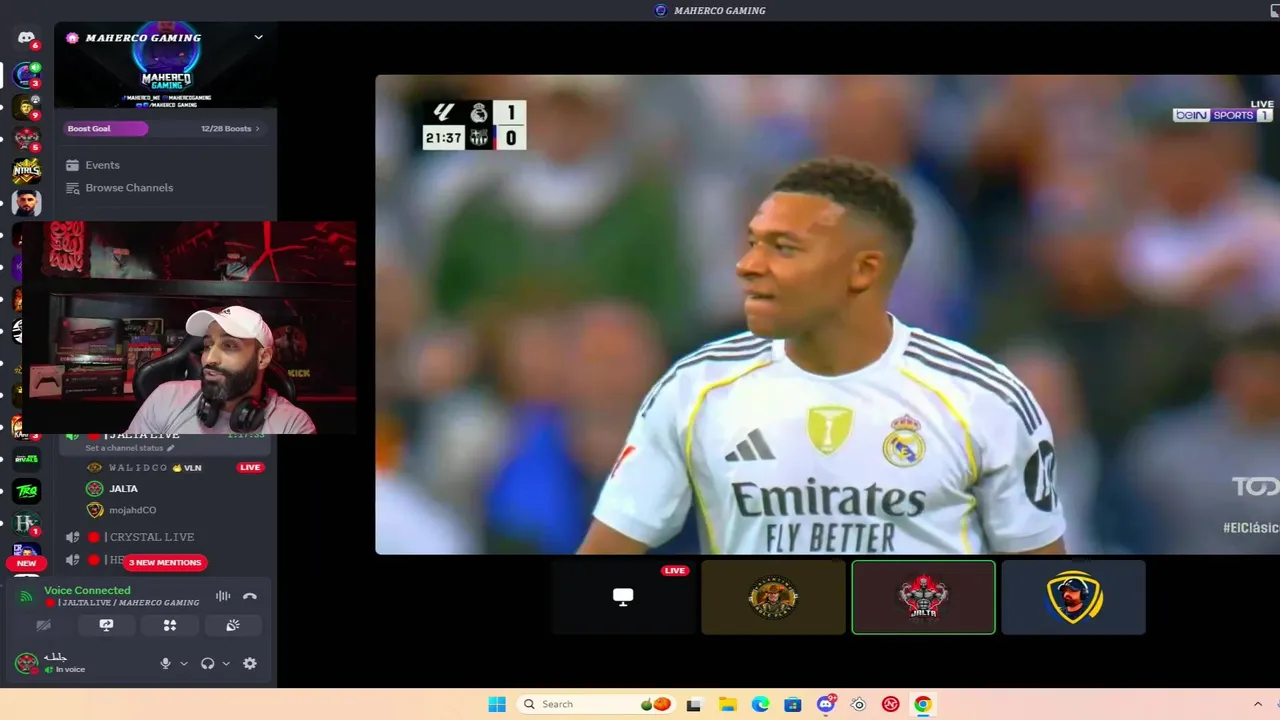Screen dimensions: 1280x720
Task: Disconnect from voice with hang-up icon
Action: 250,596
